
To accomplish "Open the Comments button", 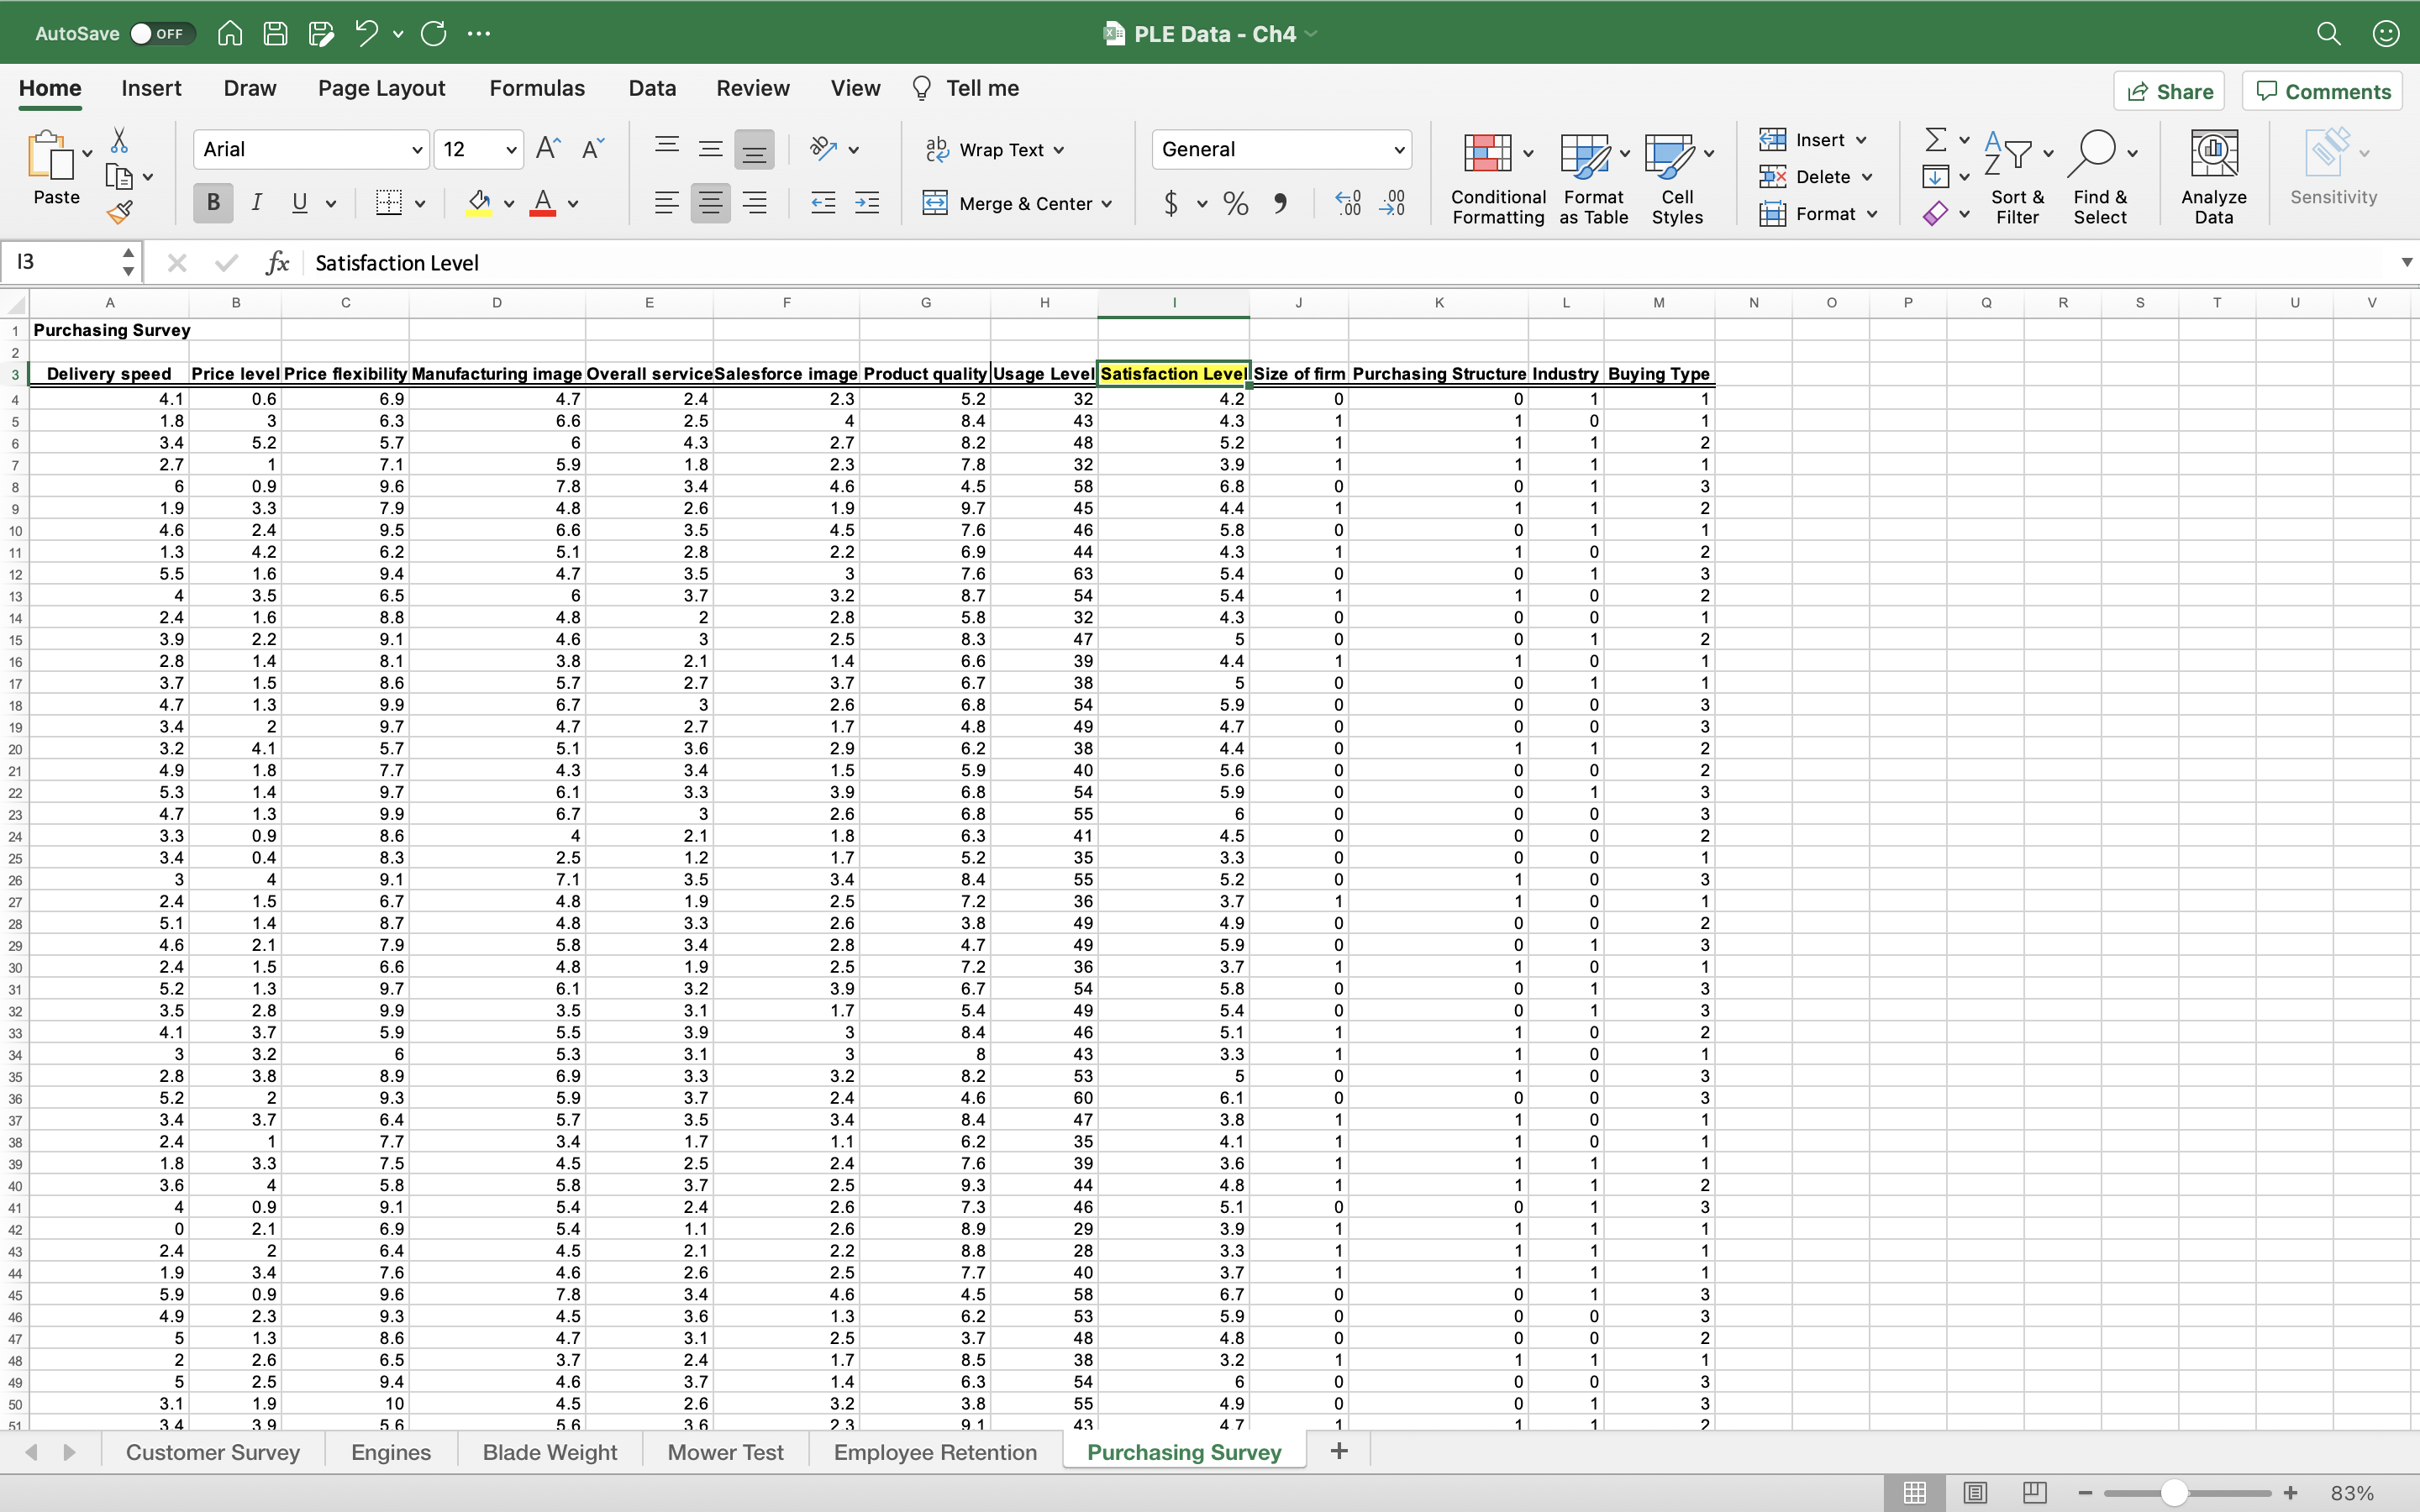I will pos(2323,91).
